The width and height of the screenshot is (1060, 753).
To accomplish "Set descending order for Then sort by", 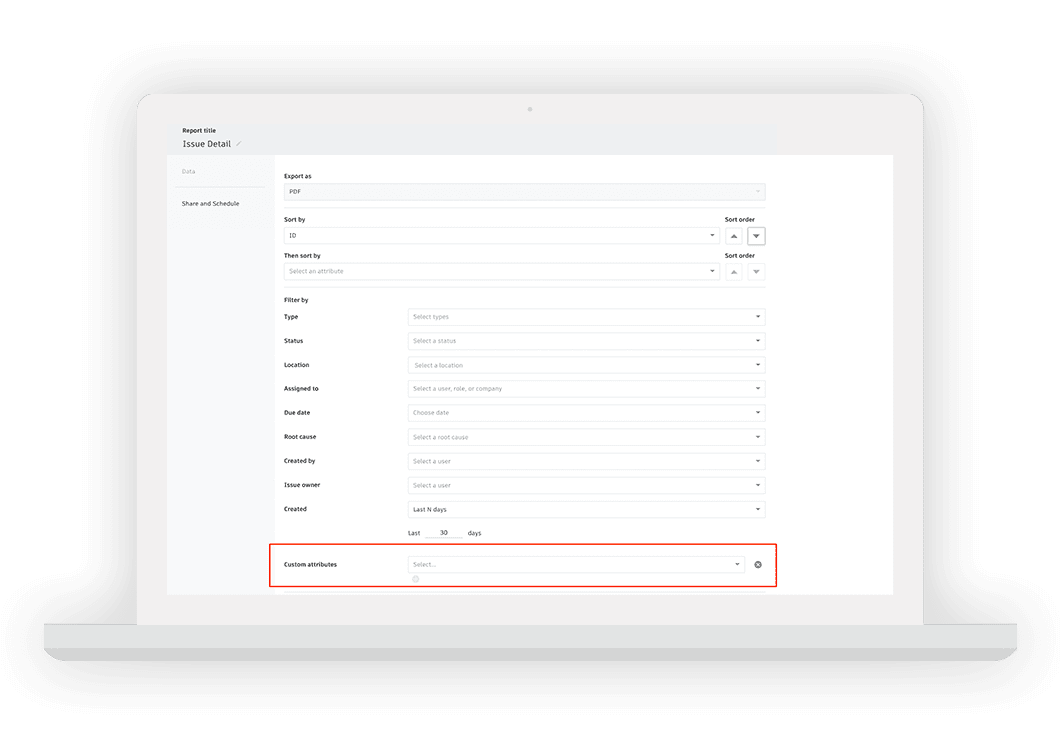I will click(756, 272).
